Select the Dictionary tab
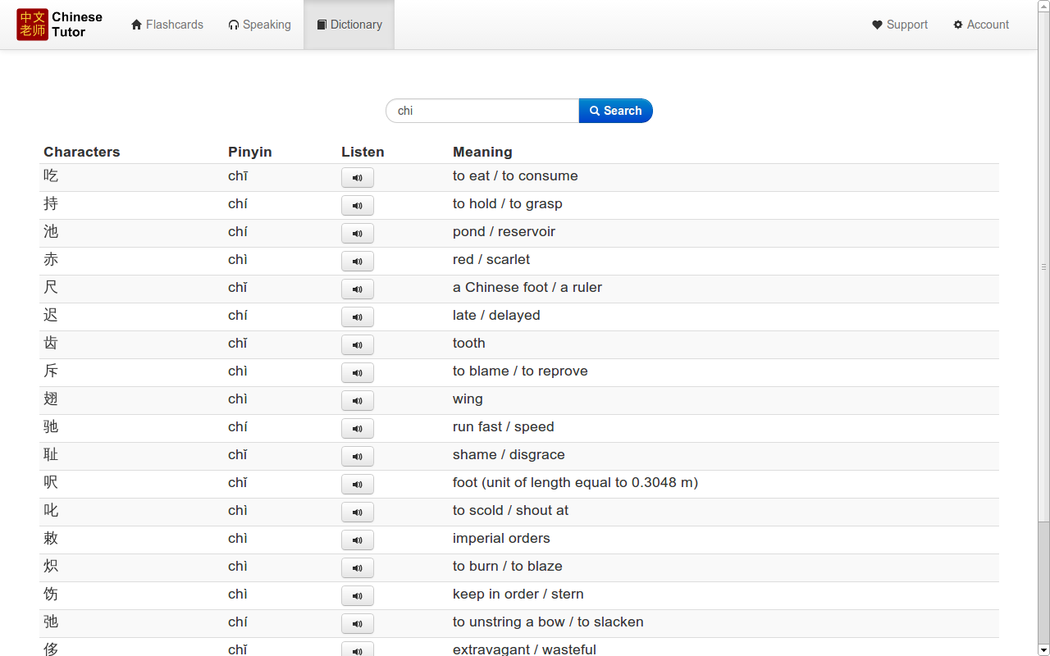 (349, 25)
